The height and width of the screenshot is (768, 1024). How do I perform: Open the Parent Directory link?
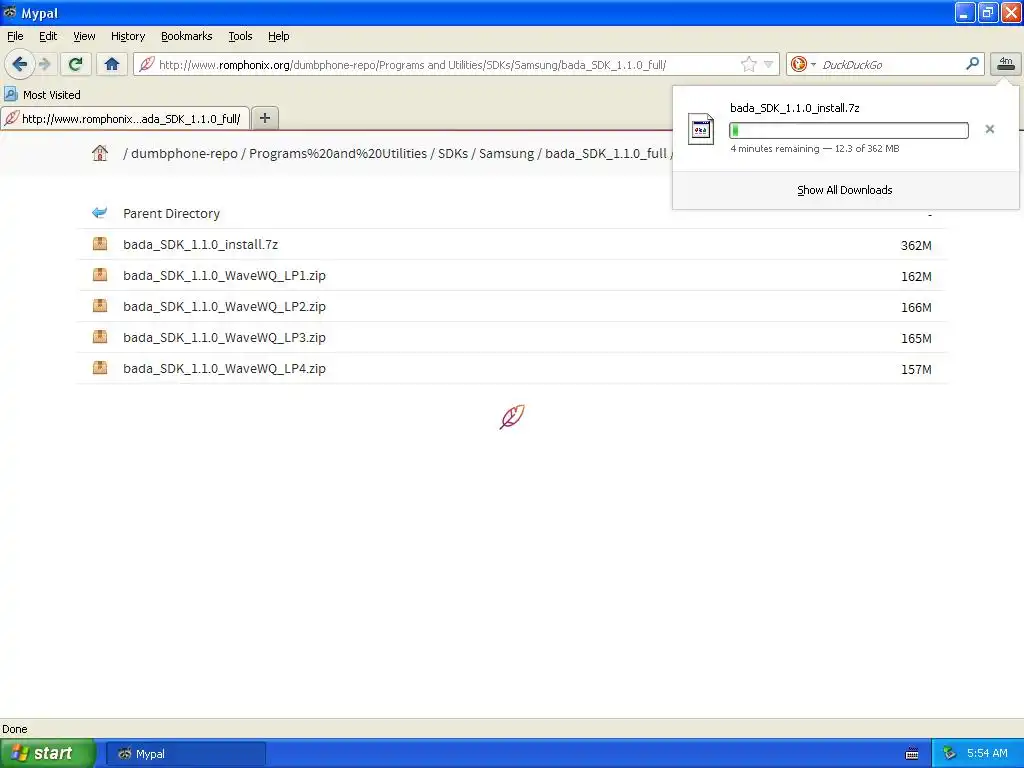click(x=171, y=214)
